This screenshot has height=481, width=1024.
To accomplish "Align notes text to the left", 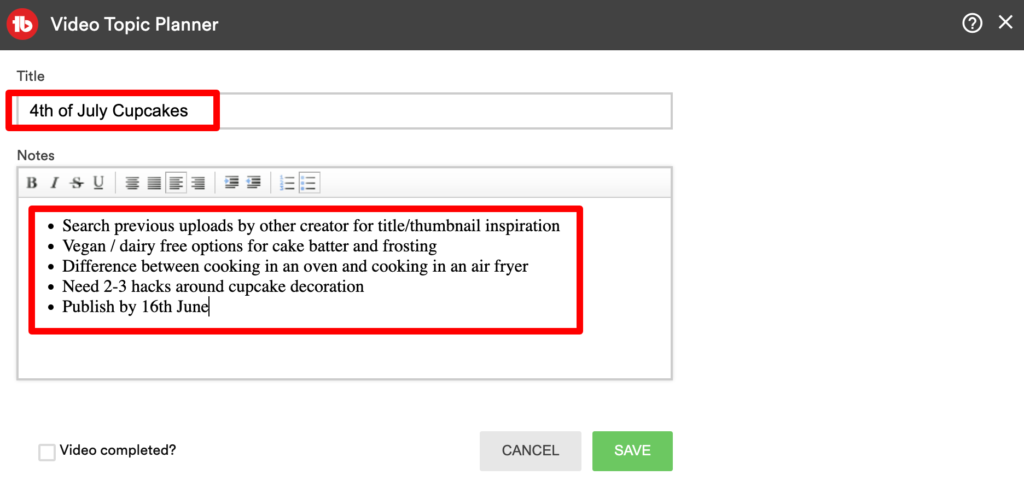I will 176,183.
